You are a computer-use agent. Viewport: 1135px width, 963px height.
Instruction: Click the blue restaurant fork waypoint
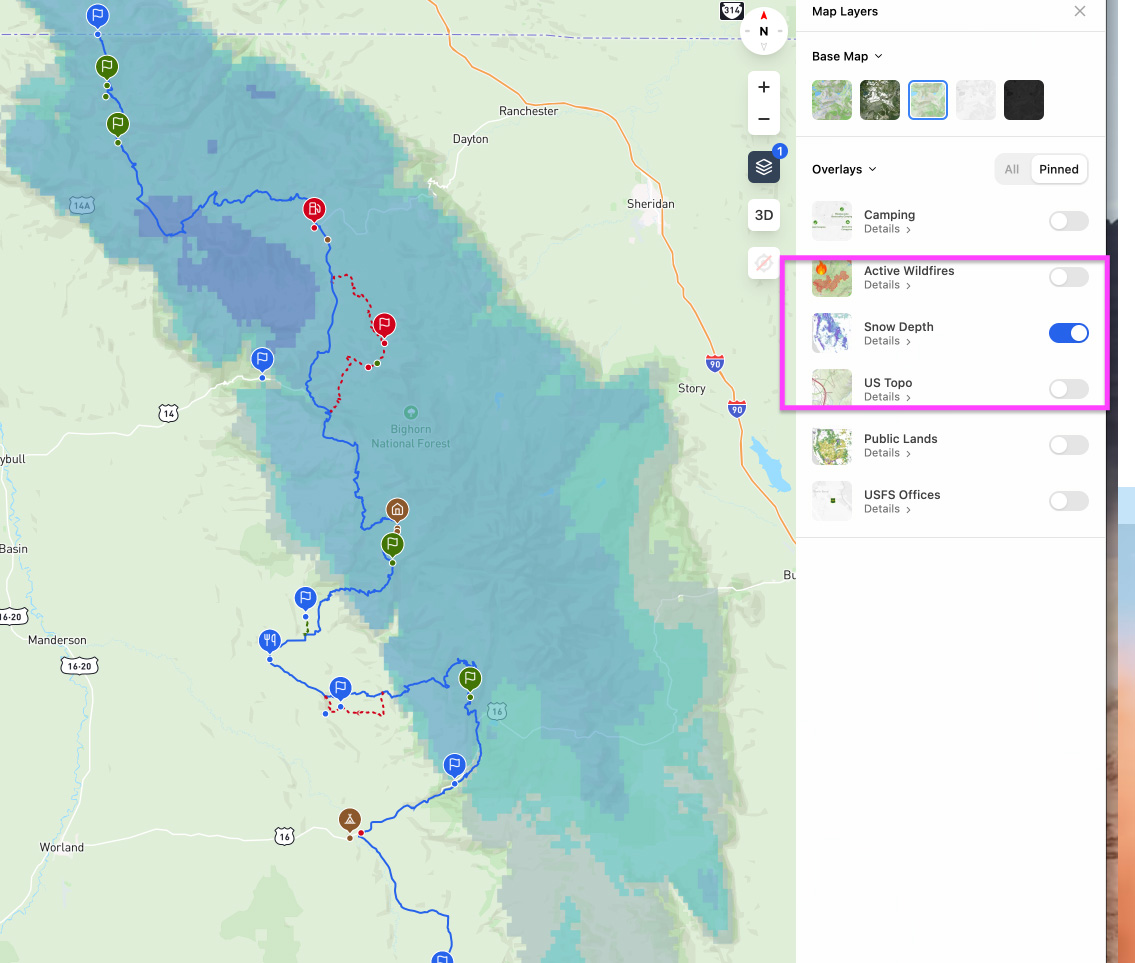269,640
